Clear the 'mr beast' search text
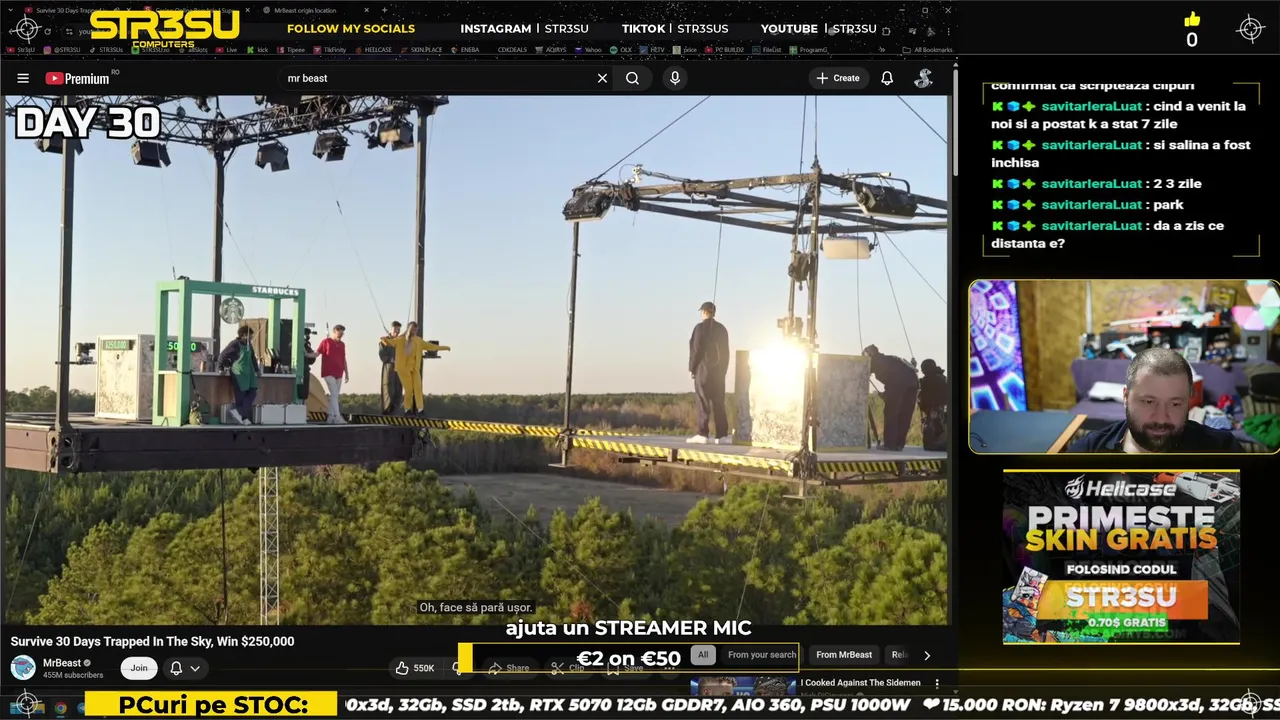The image size is (1280, 720). tap(602, 78)
